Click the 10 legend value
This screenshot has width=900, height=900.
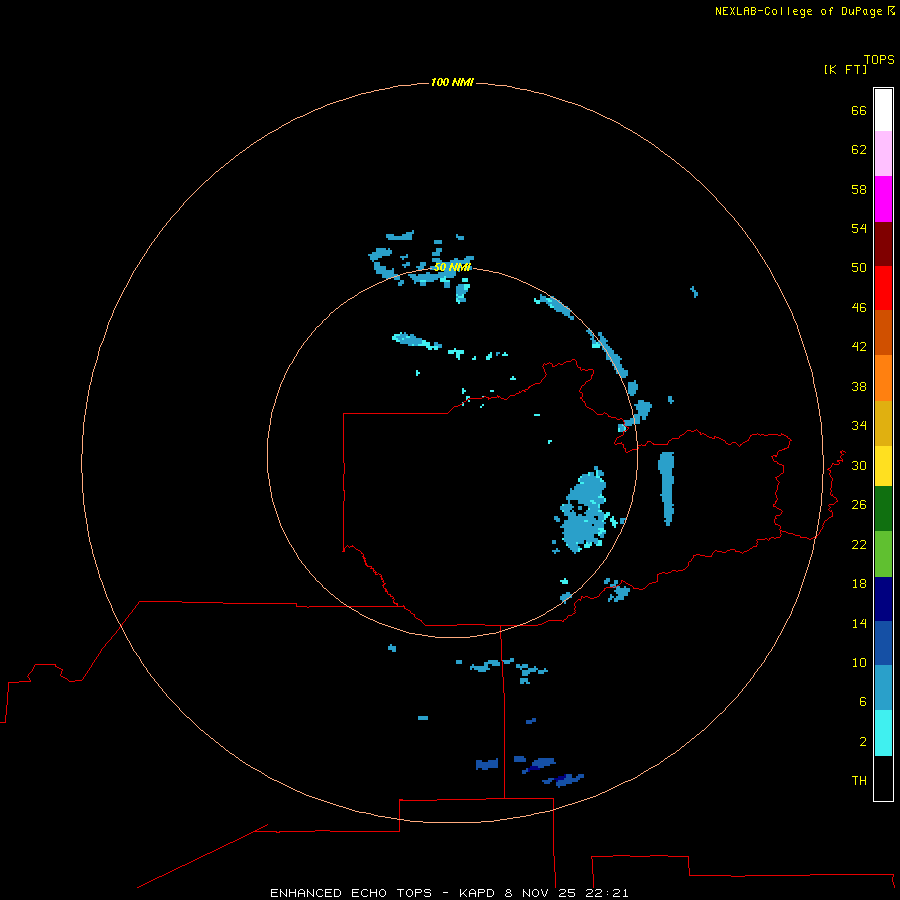click(859, 662)
